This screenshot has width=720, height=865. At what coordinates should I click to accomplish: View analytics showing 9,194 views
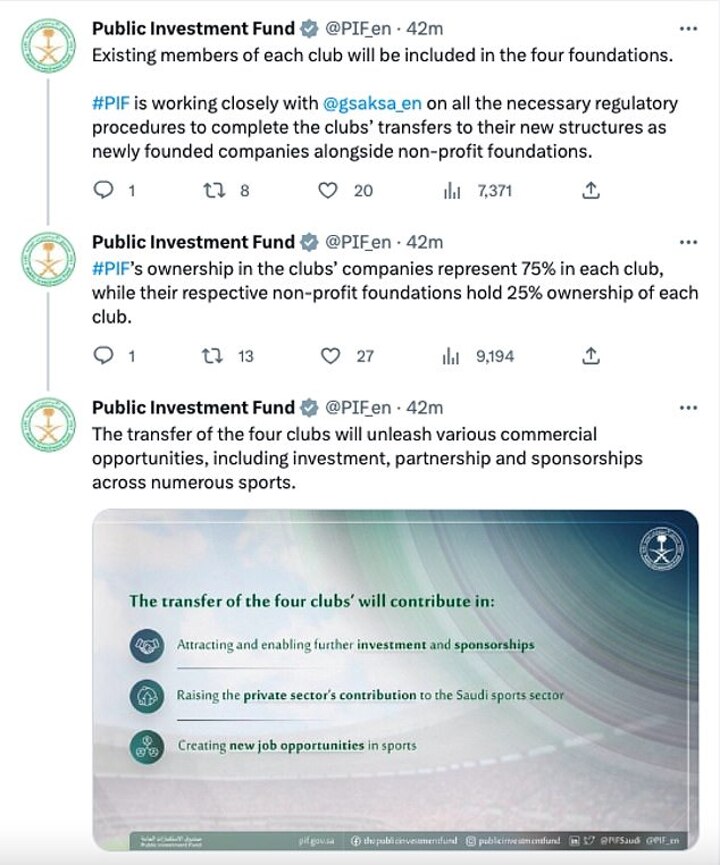tap(451, 355)
